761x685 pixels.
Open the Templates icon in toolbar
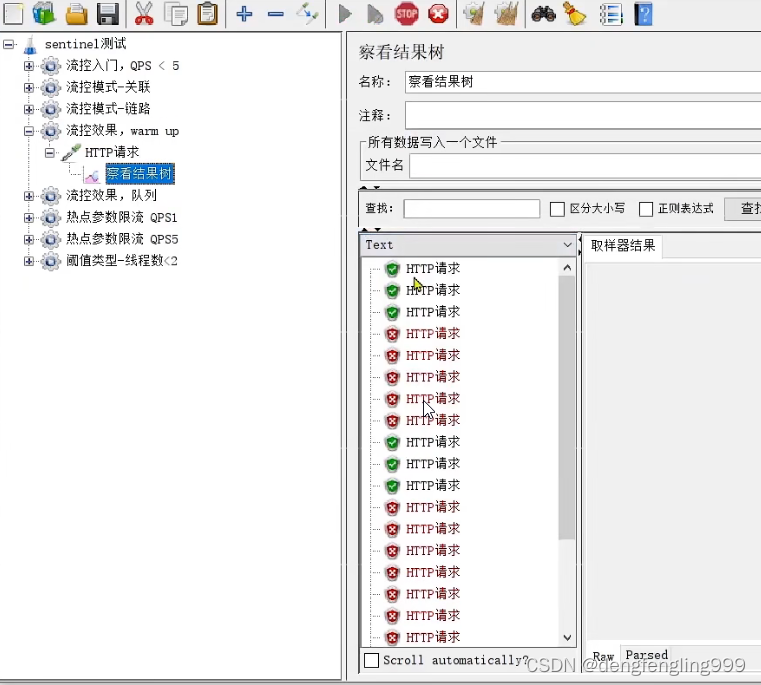click(x=44, y=14)
